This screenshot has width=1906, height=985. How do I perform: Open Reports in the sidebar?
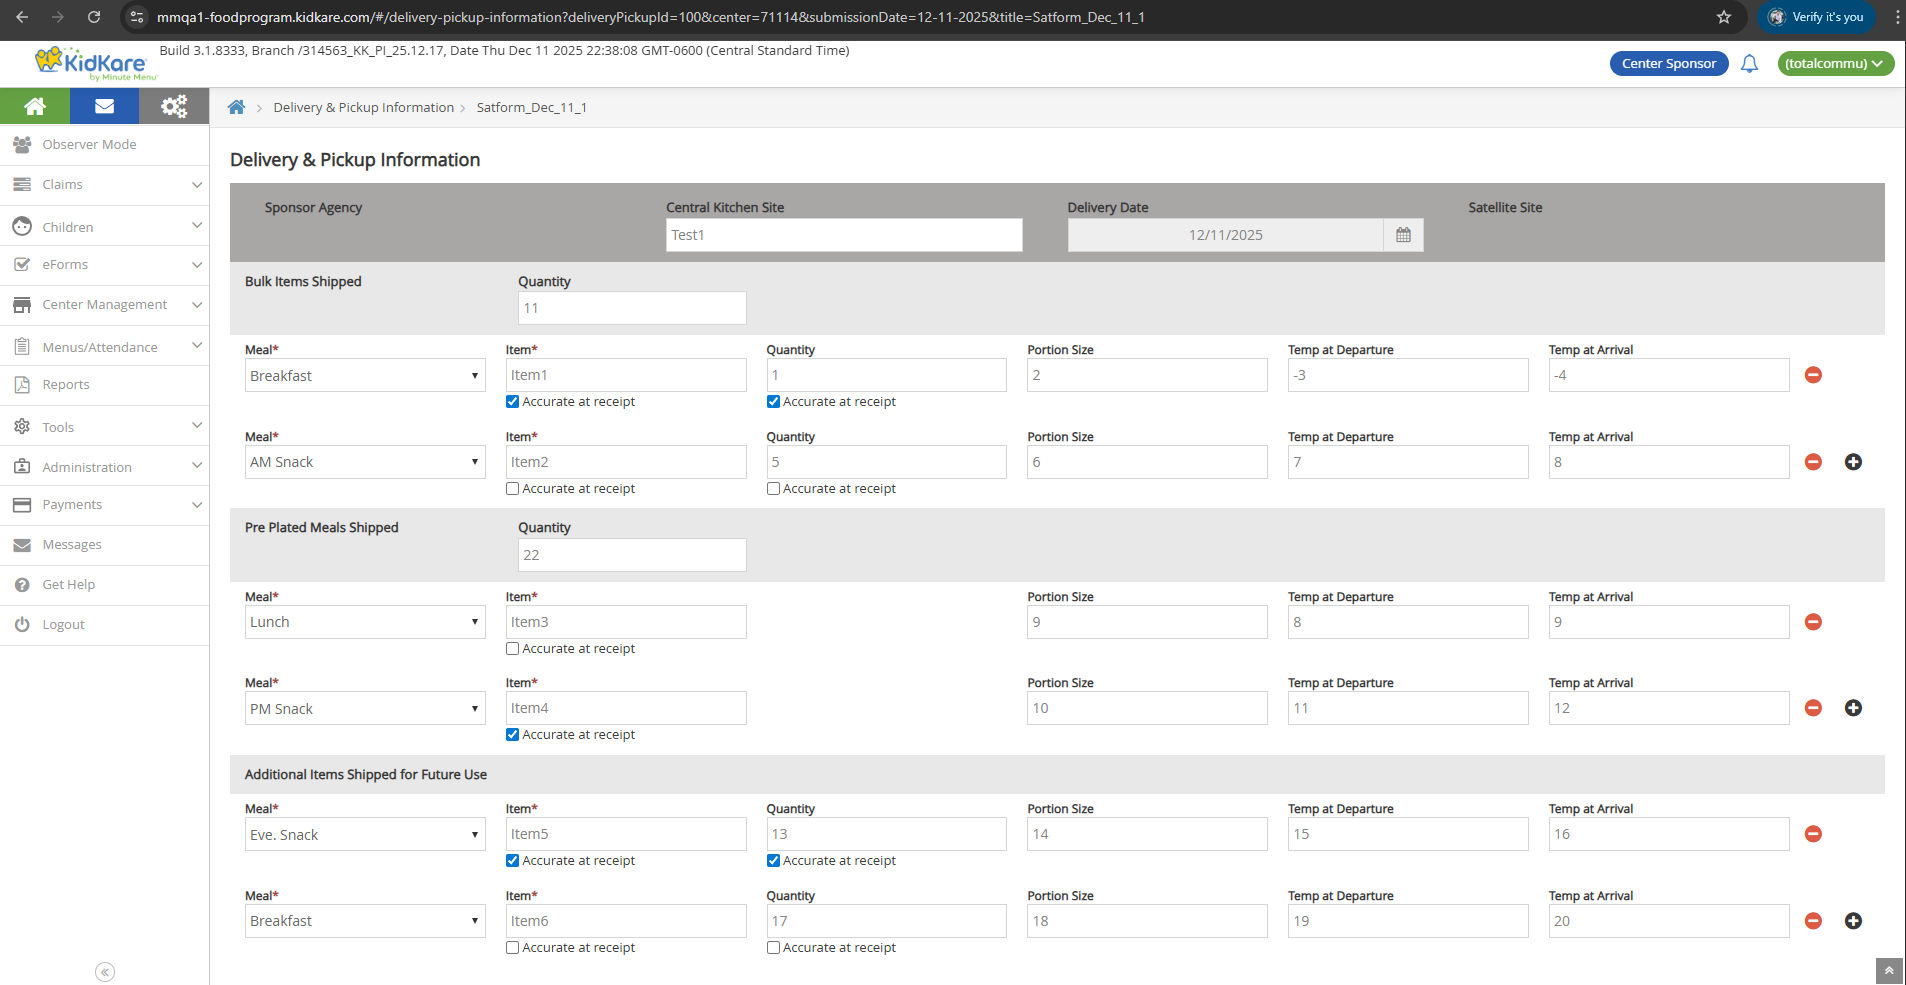(66, 385)
